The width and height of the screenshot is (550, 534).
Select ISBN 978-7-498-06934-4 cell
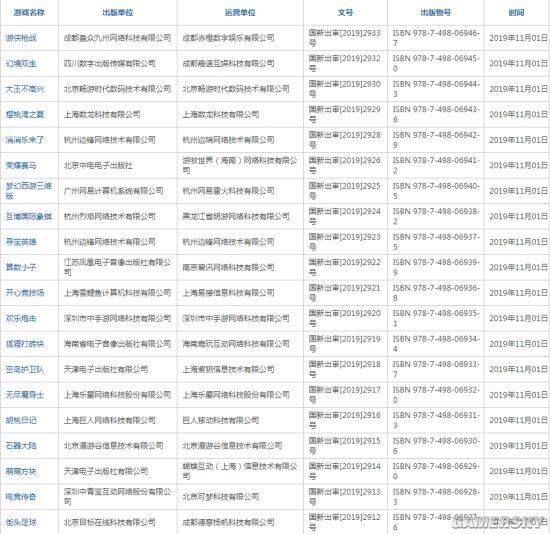(436, 344)
